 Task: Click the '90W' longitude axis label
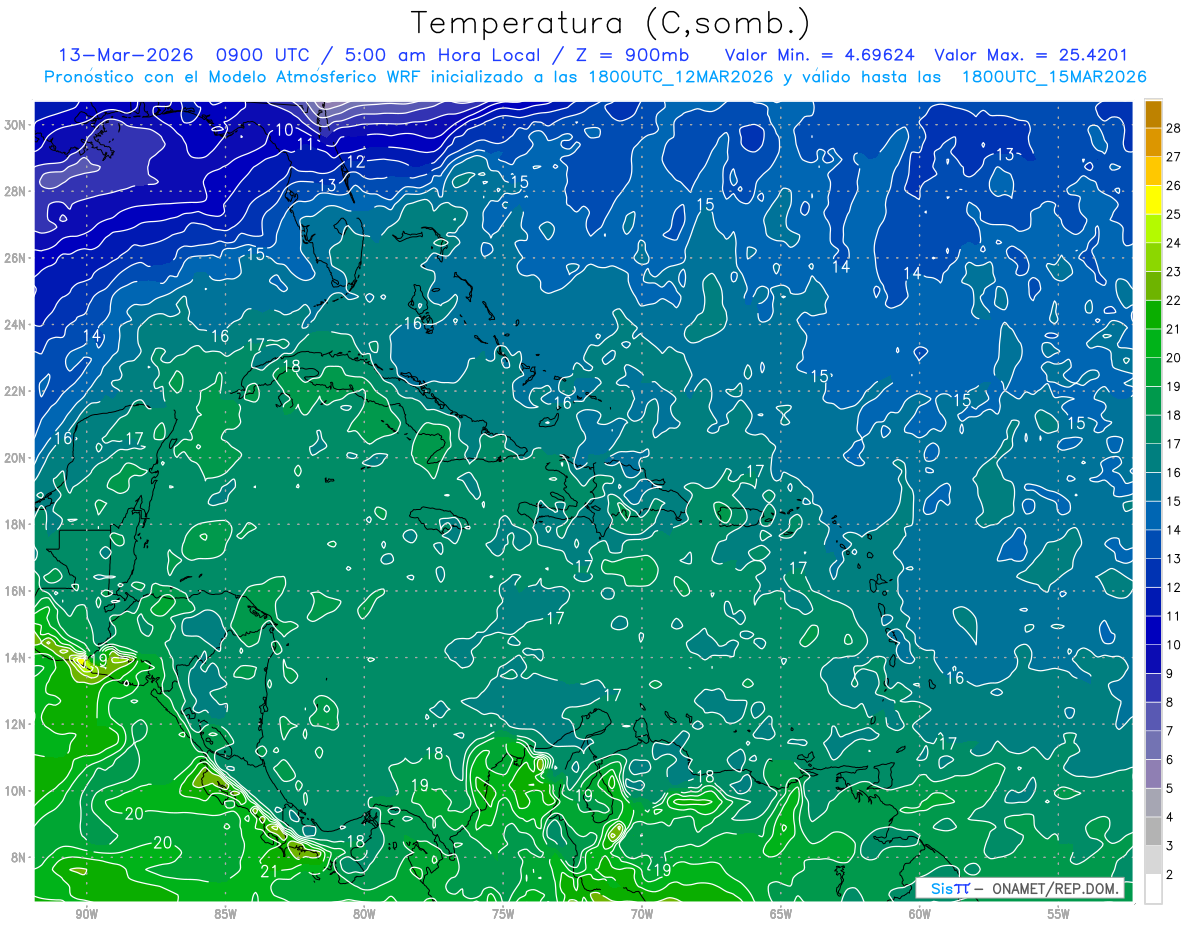[x=87, y=914]
